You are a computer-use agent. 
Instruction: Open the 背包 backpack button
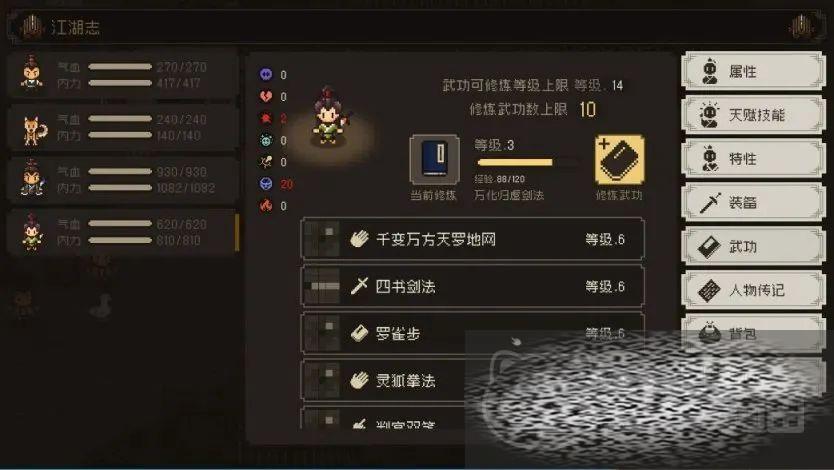[753, 333]
